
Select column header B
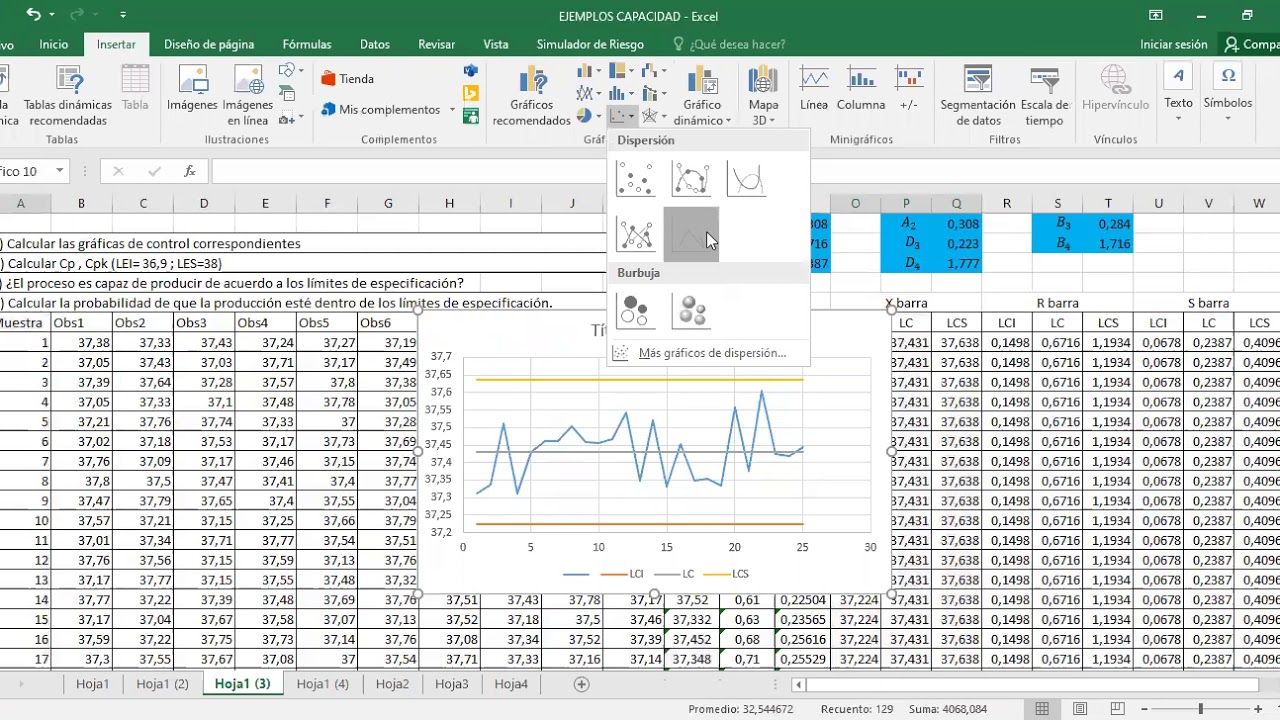click(x=81, y=203)
